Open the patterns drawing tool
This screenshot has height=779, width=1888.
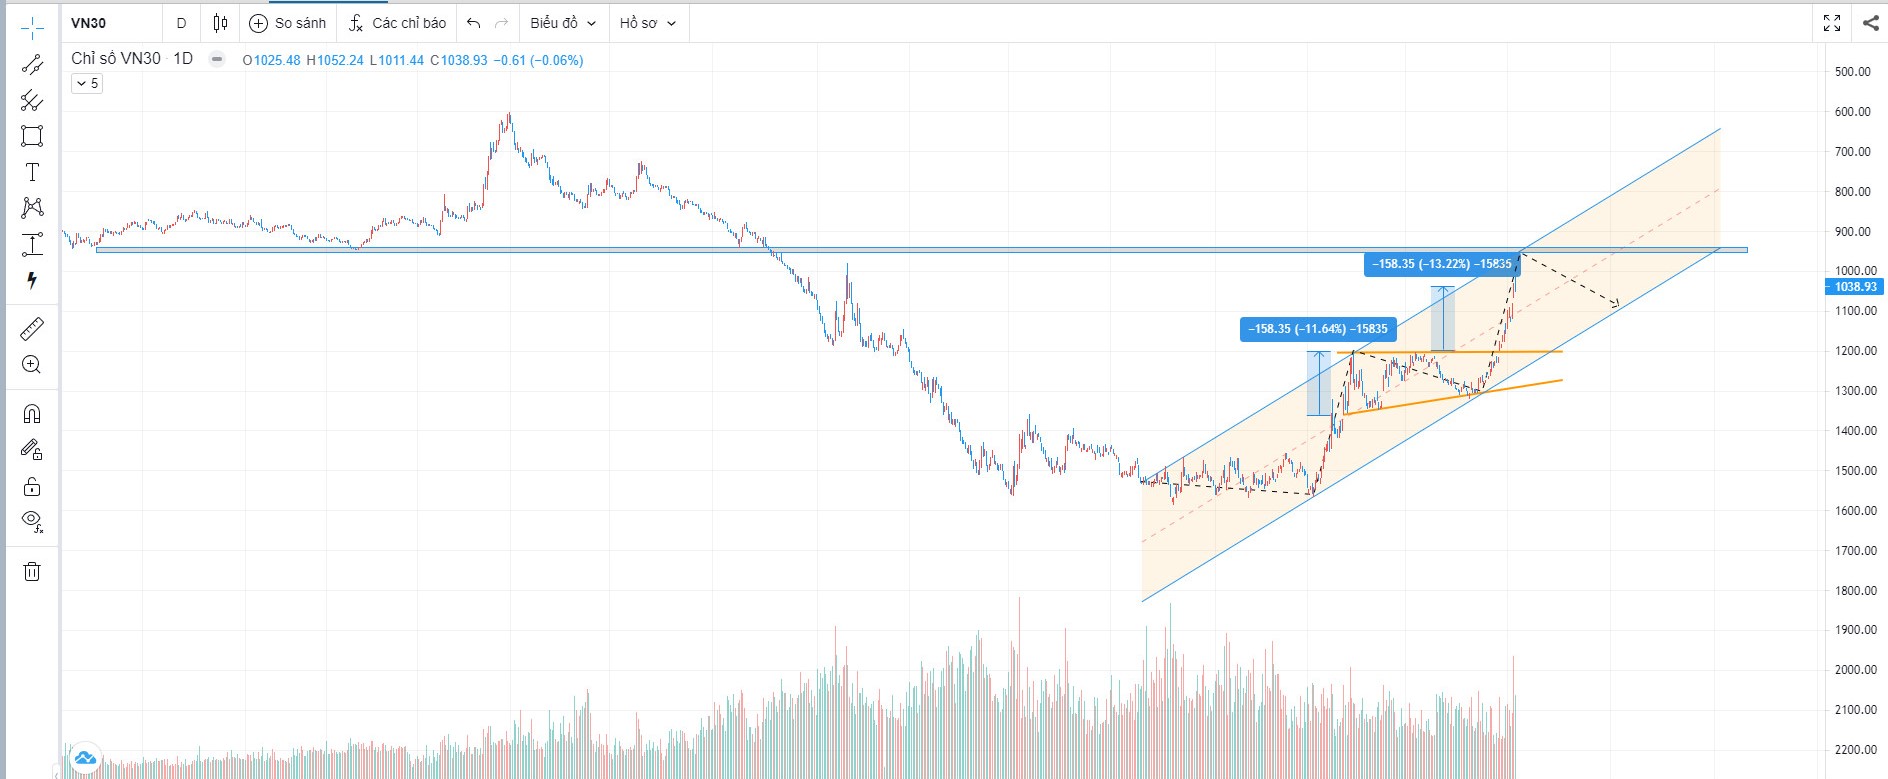pos(32,208)
